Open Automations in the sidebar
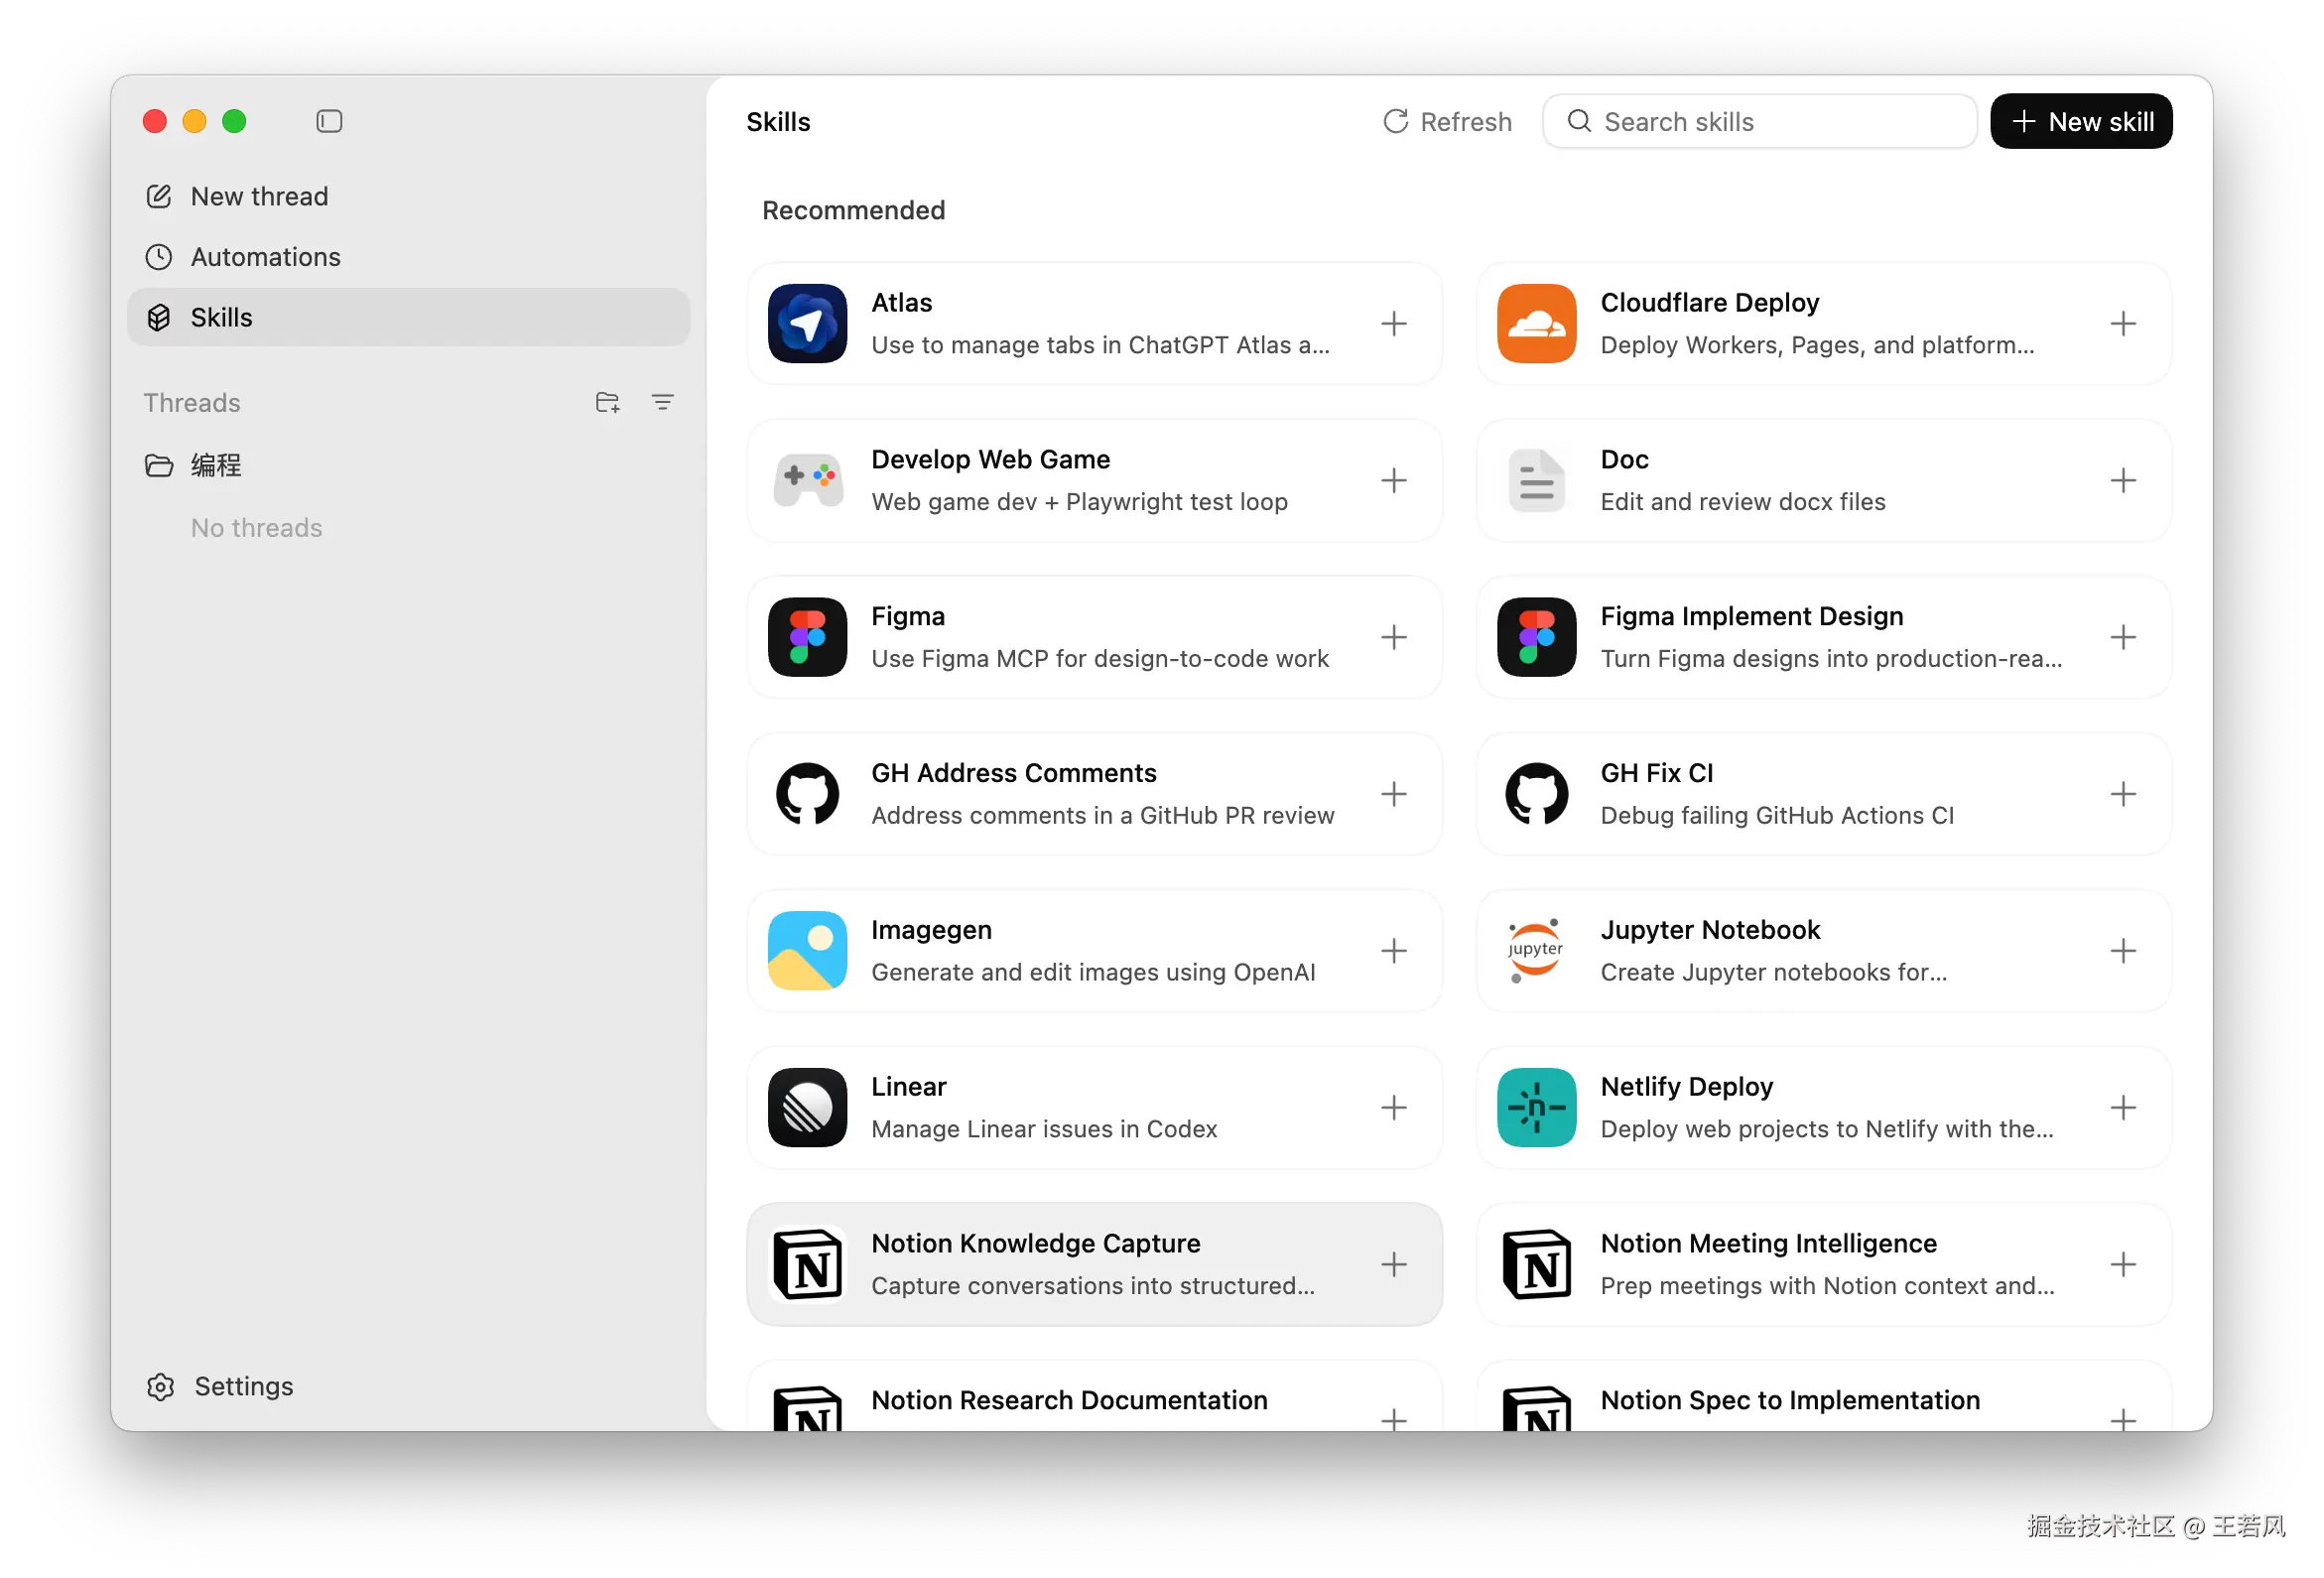Image resolution: width=2324 pixels, height=1578 pixels. point(265,257)
